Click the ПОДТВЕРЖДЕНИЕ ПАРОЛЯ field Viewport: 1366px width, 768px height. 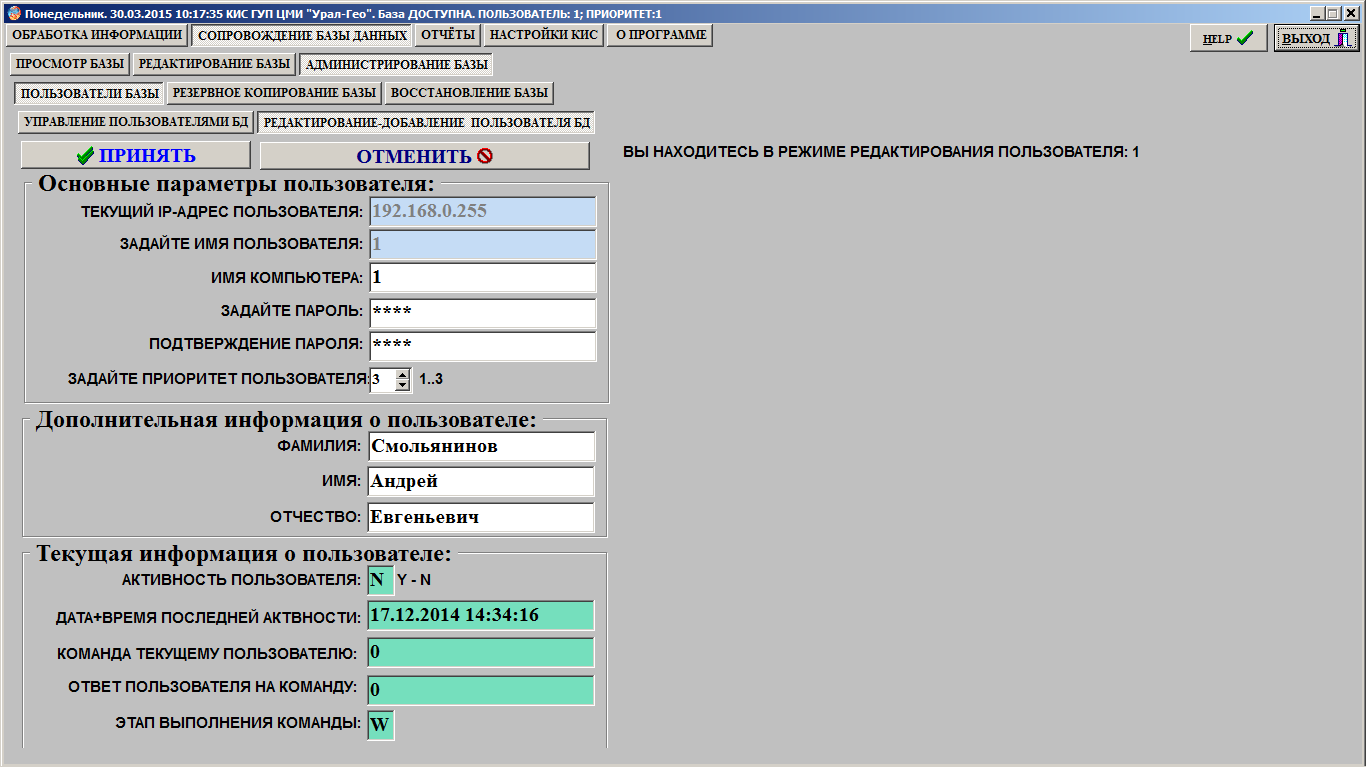click(483, 346)
